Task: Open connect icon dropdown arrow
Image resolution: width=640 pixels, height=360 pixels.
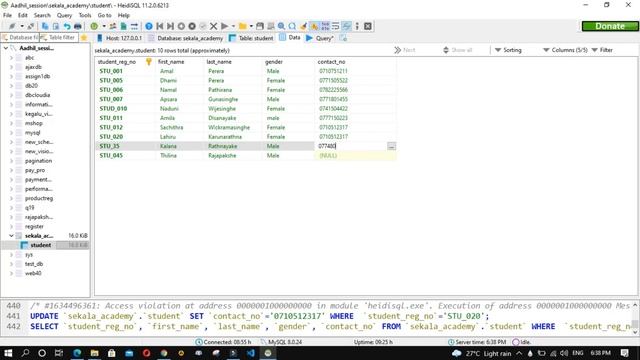Action: [22, 26]
